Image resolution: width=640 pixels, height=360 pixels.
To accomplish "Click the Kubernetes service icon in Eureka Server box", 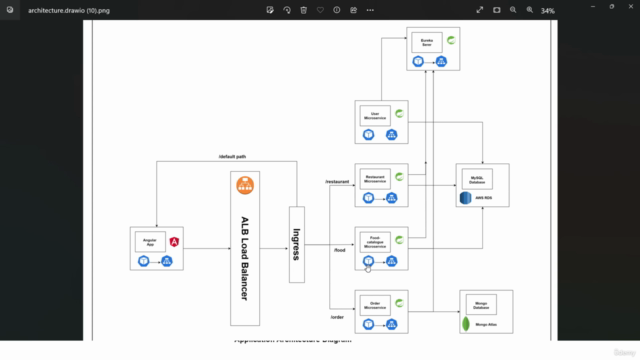I will (441, 61).
